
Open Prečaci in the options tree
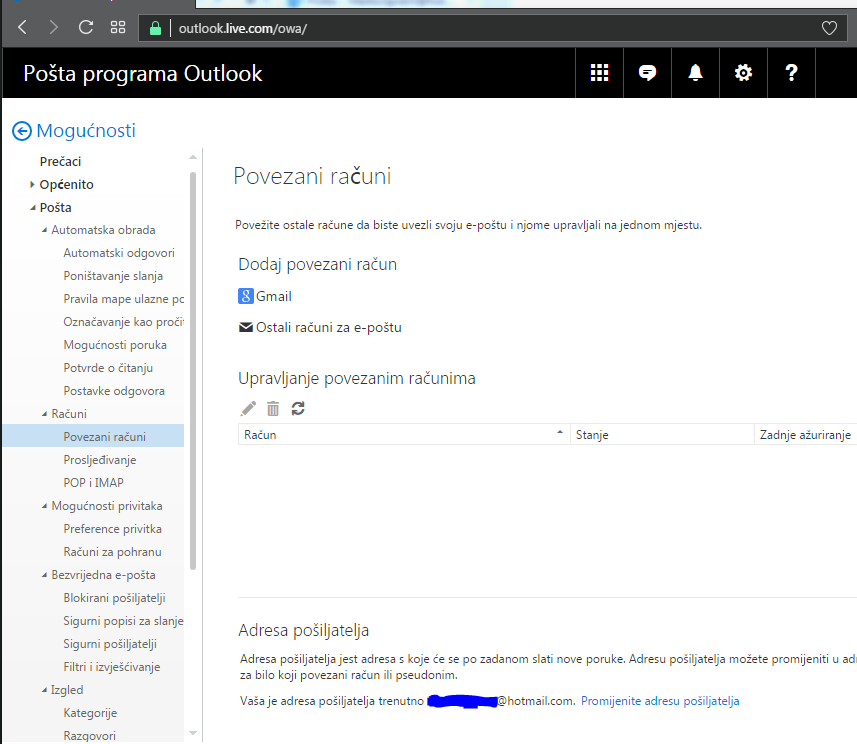pos(60,162)
